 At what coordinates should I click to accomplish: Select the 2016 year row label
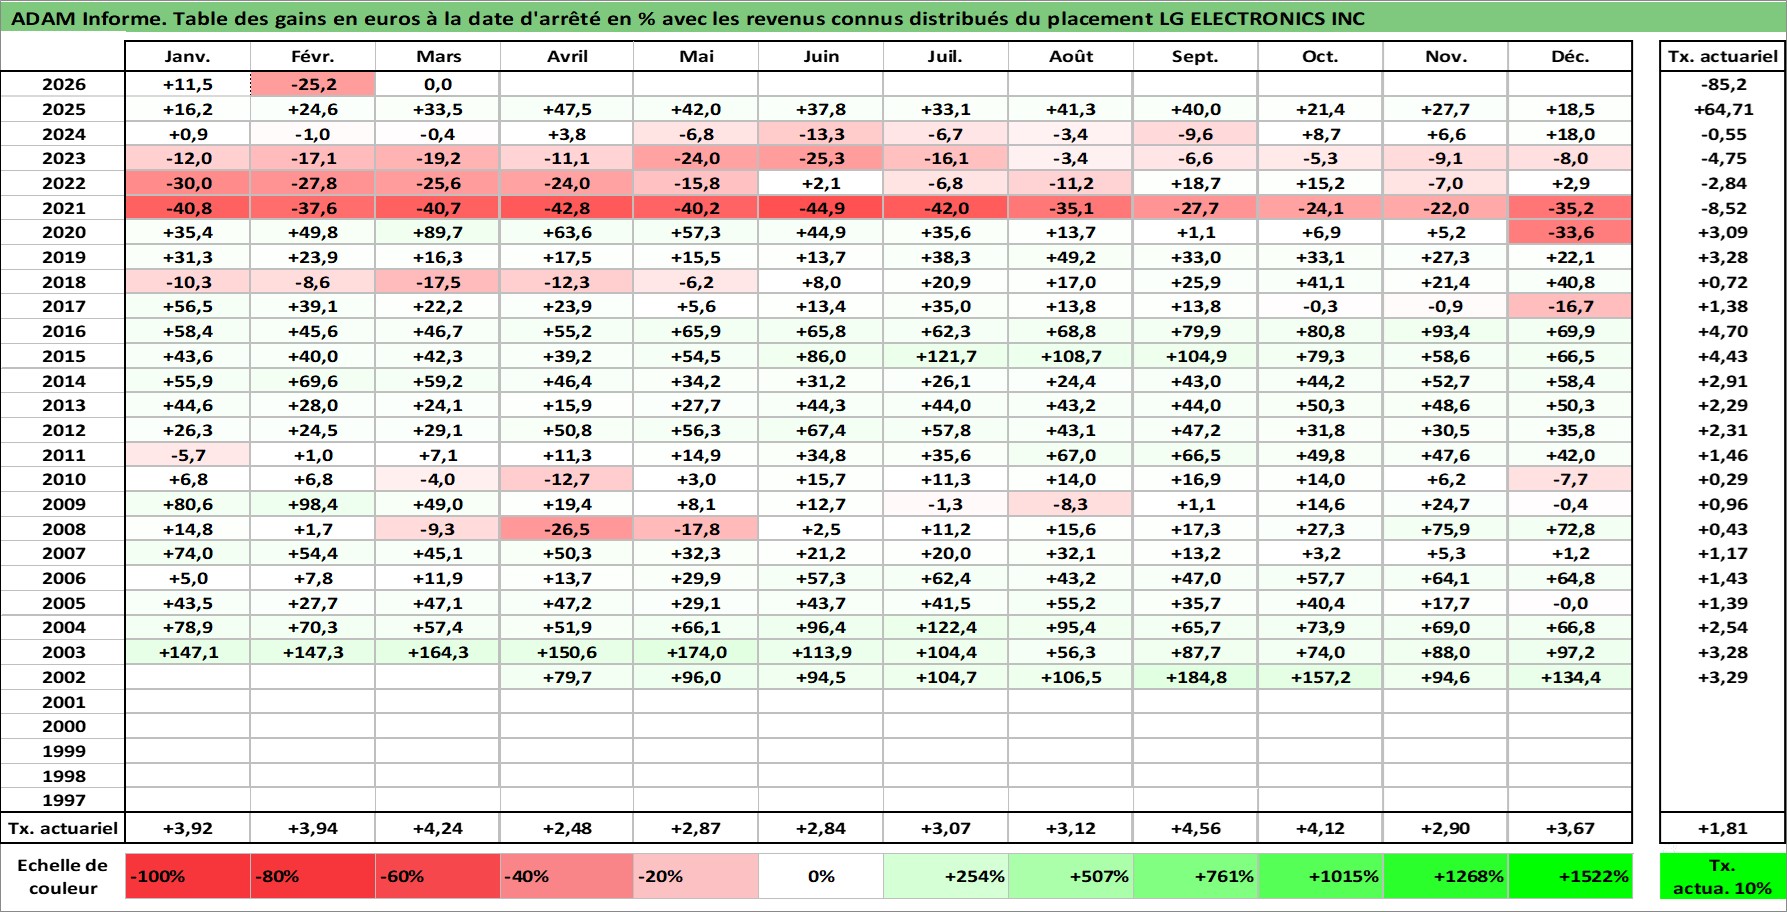tap(63, 331)
